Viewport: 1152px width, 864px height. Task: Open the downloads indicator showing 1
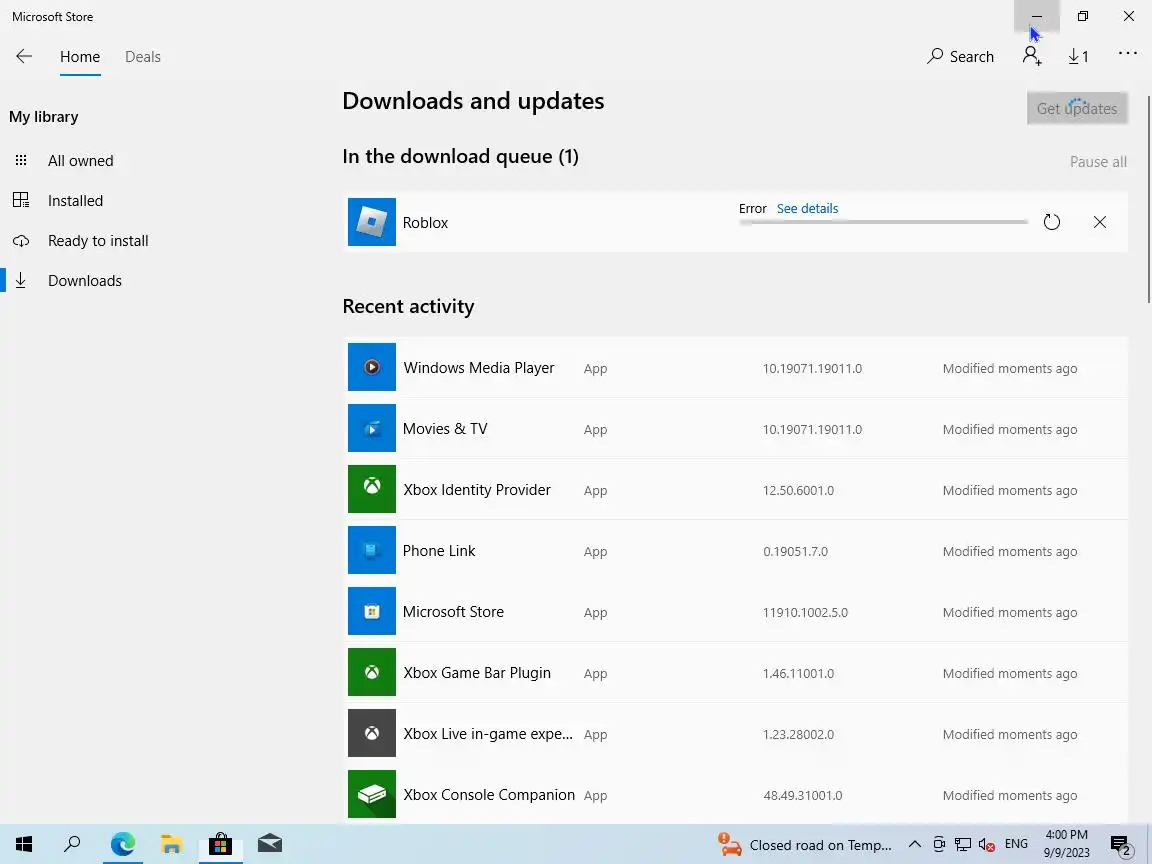(x=1079, y=57)
